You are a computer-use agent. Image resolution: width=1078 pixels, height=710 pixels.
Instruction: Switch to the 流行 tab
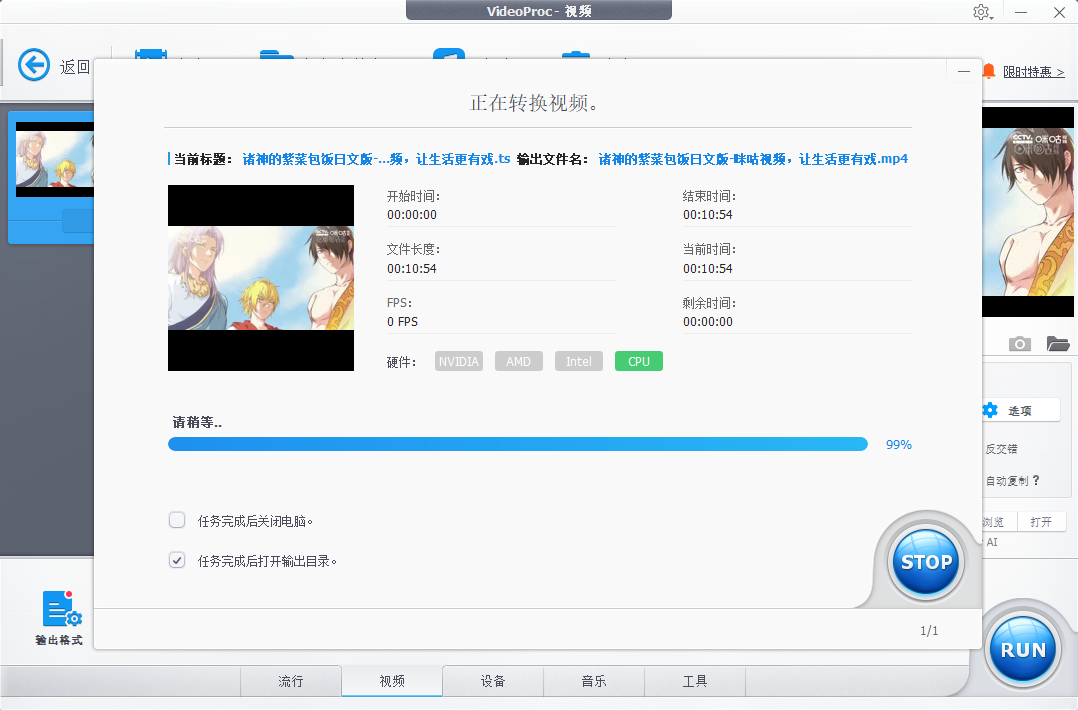coord(290,681)
